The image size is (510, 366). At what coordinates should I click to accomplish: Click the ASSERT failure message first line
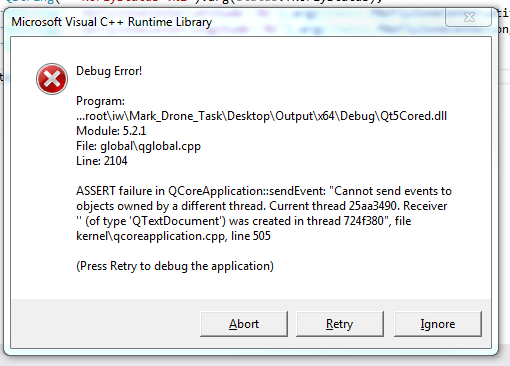(x=264, y=191)
